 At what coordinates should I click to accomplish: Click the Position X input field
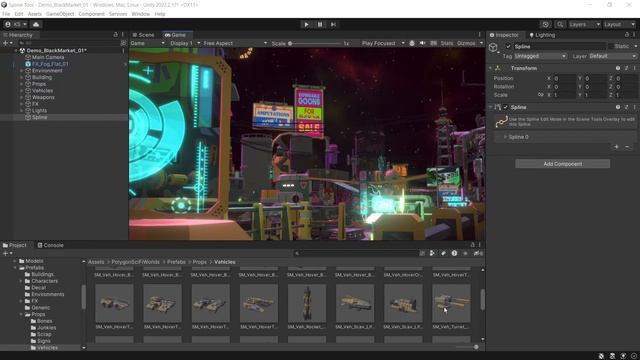coord(564,78)
